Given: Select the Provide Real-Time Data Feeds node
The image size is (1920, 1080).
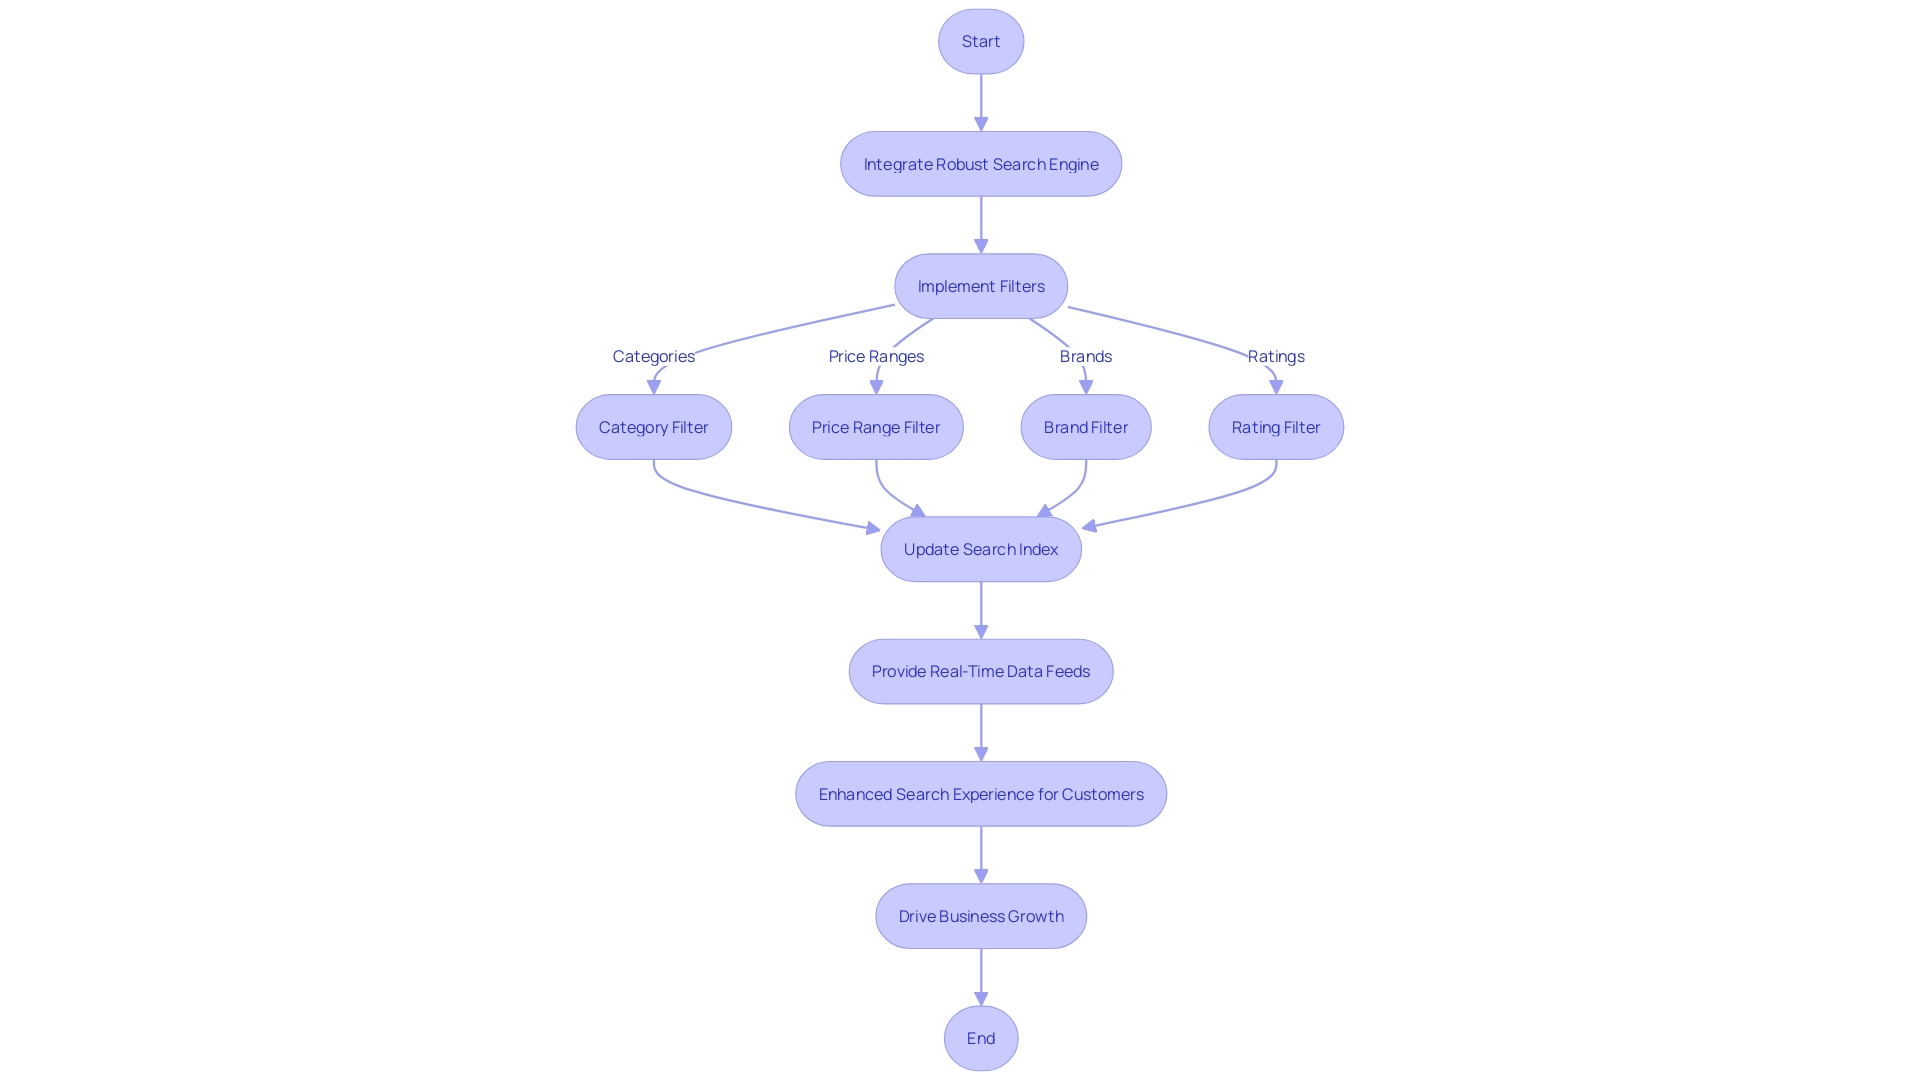Looking at the screenshot, I should 981,670.
